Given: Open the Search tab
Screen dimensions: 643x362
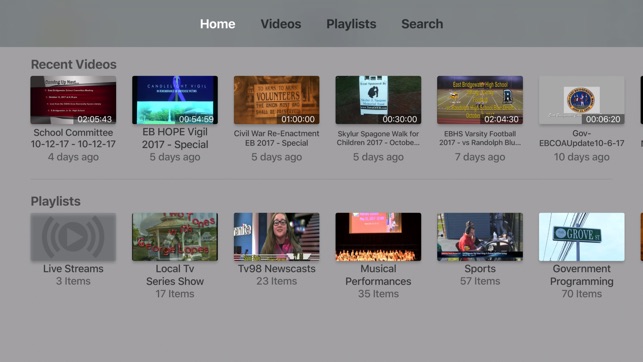Looking at the screenshot, I should [422, 24].
